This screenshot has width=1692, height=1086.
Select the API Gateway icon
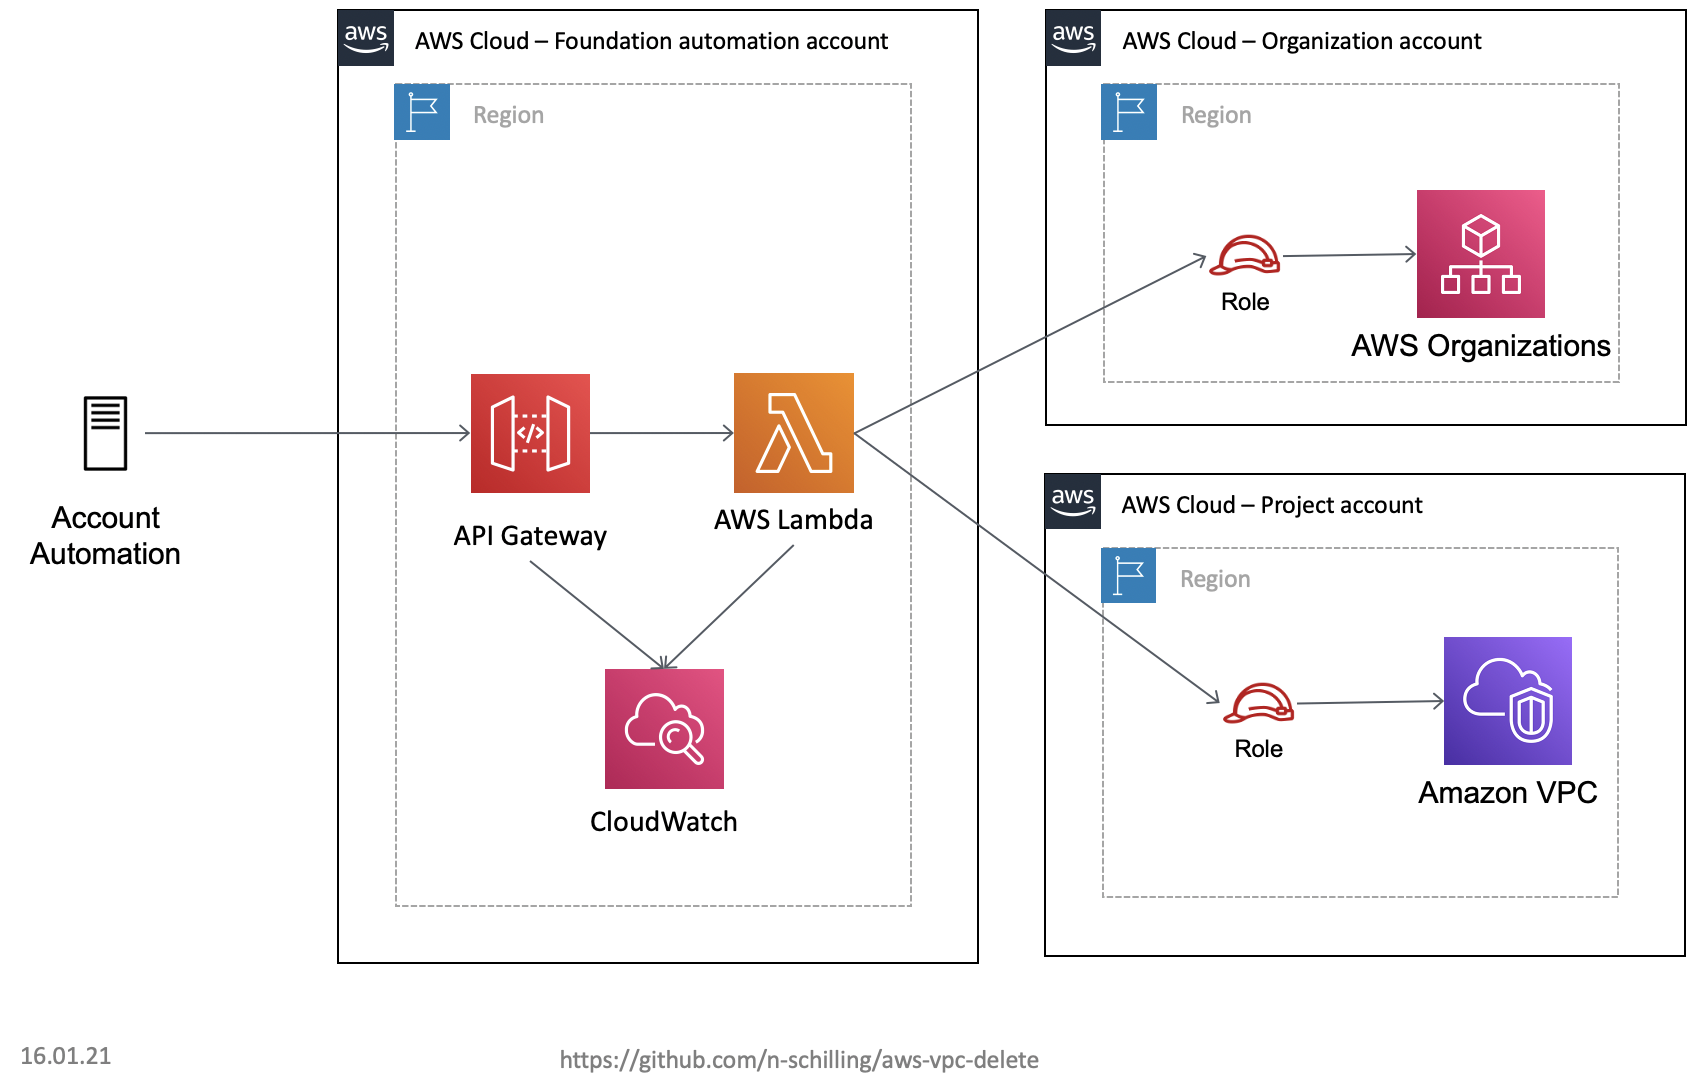pos(530,433)
